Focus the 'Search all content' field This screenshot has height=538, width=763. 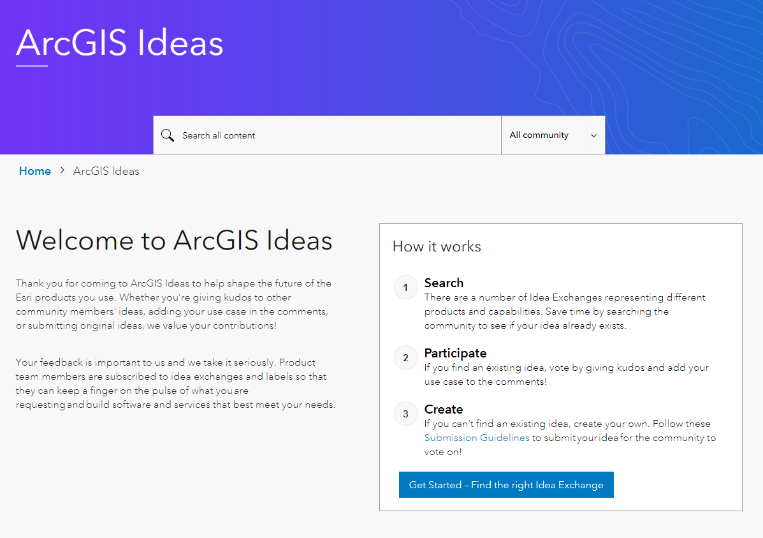pos(327,135)
